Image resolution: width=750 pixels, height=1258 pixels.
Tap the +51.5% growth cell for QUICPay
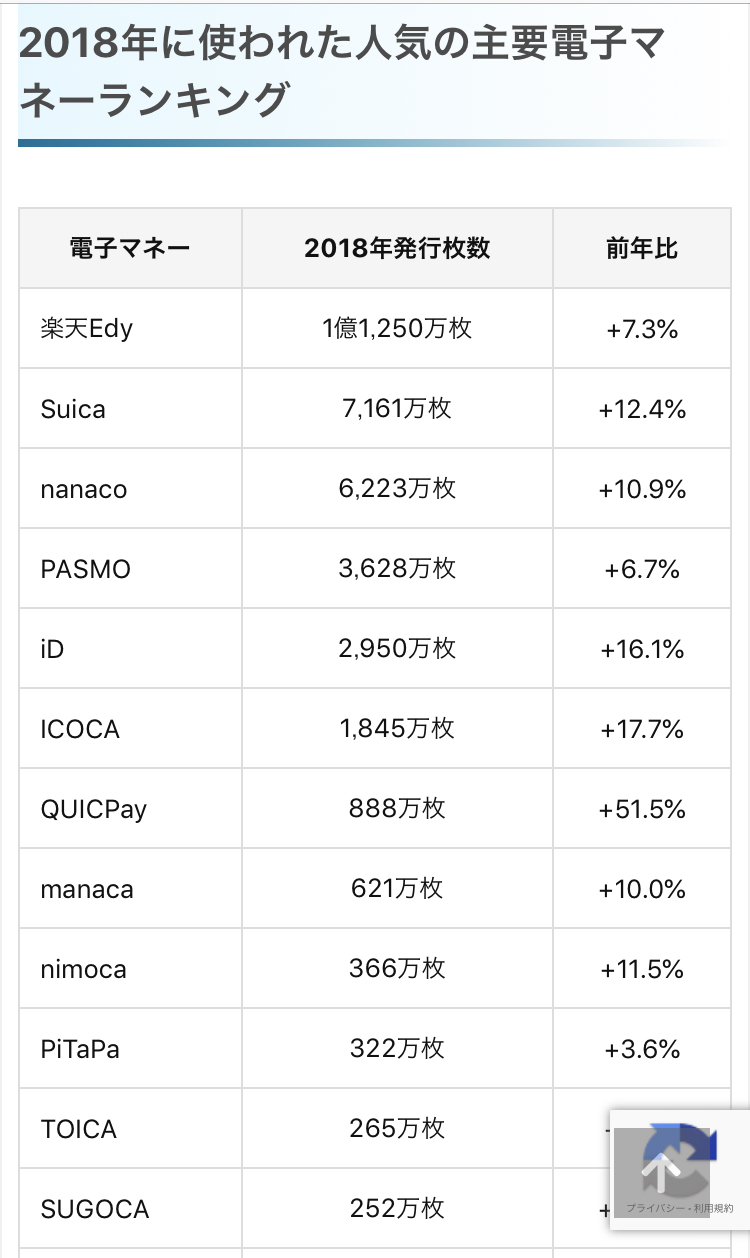coord(642,808)
